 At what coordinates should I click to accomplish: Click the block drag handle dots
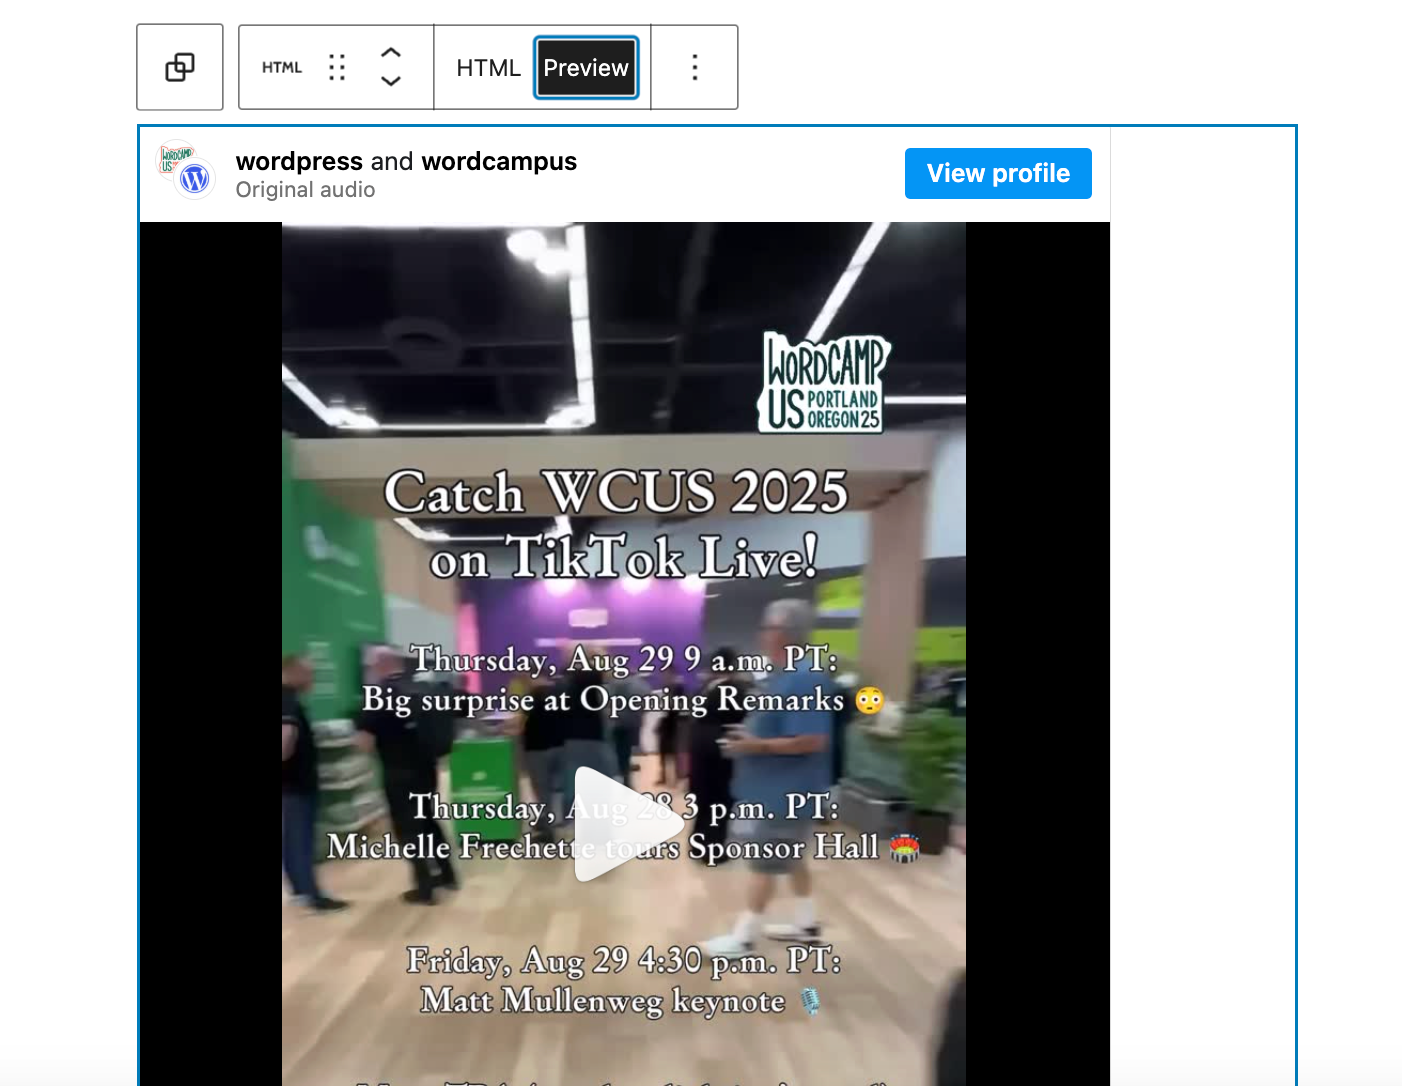pos(337,67)
